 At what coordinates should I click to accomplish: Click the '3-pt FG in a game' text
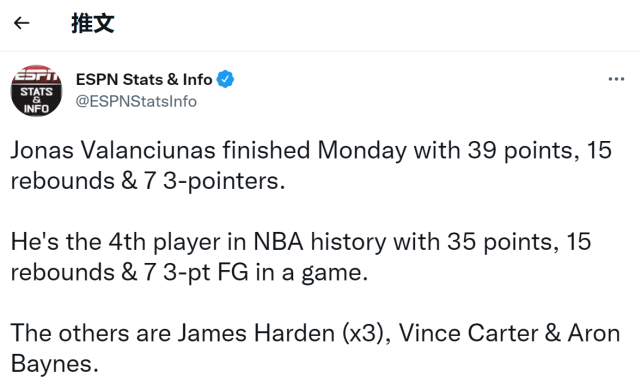265,273
